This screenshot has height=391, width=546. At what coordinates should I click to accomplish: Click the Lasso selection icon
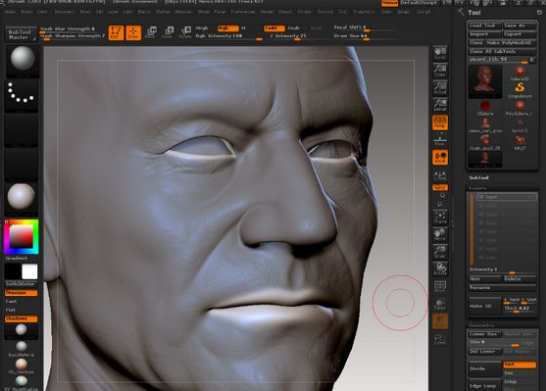click(x=440, y=339)
